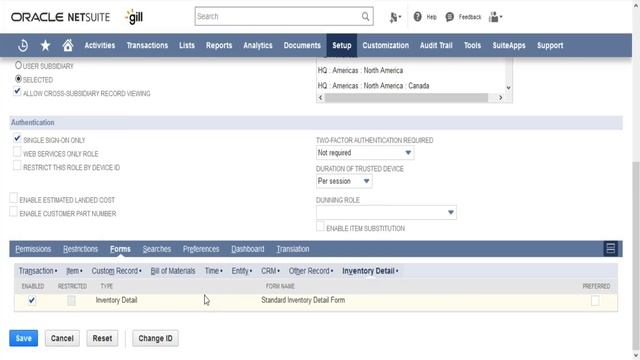Toggle Enabled checkbox for Inventory Detail
Viewport: 640px width, 360px height.
click(x=32, y=300)
